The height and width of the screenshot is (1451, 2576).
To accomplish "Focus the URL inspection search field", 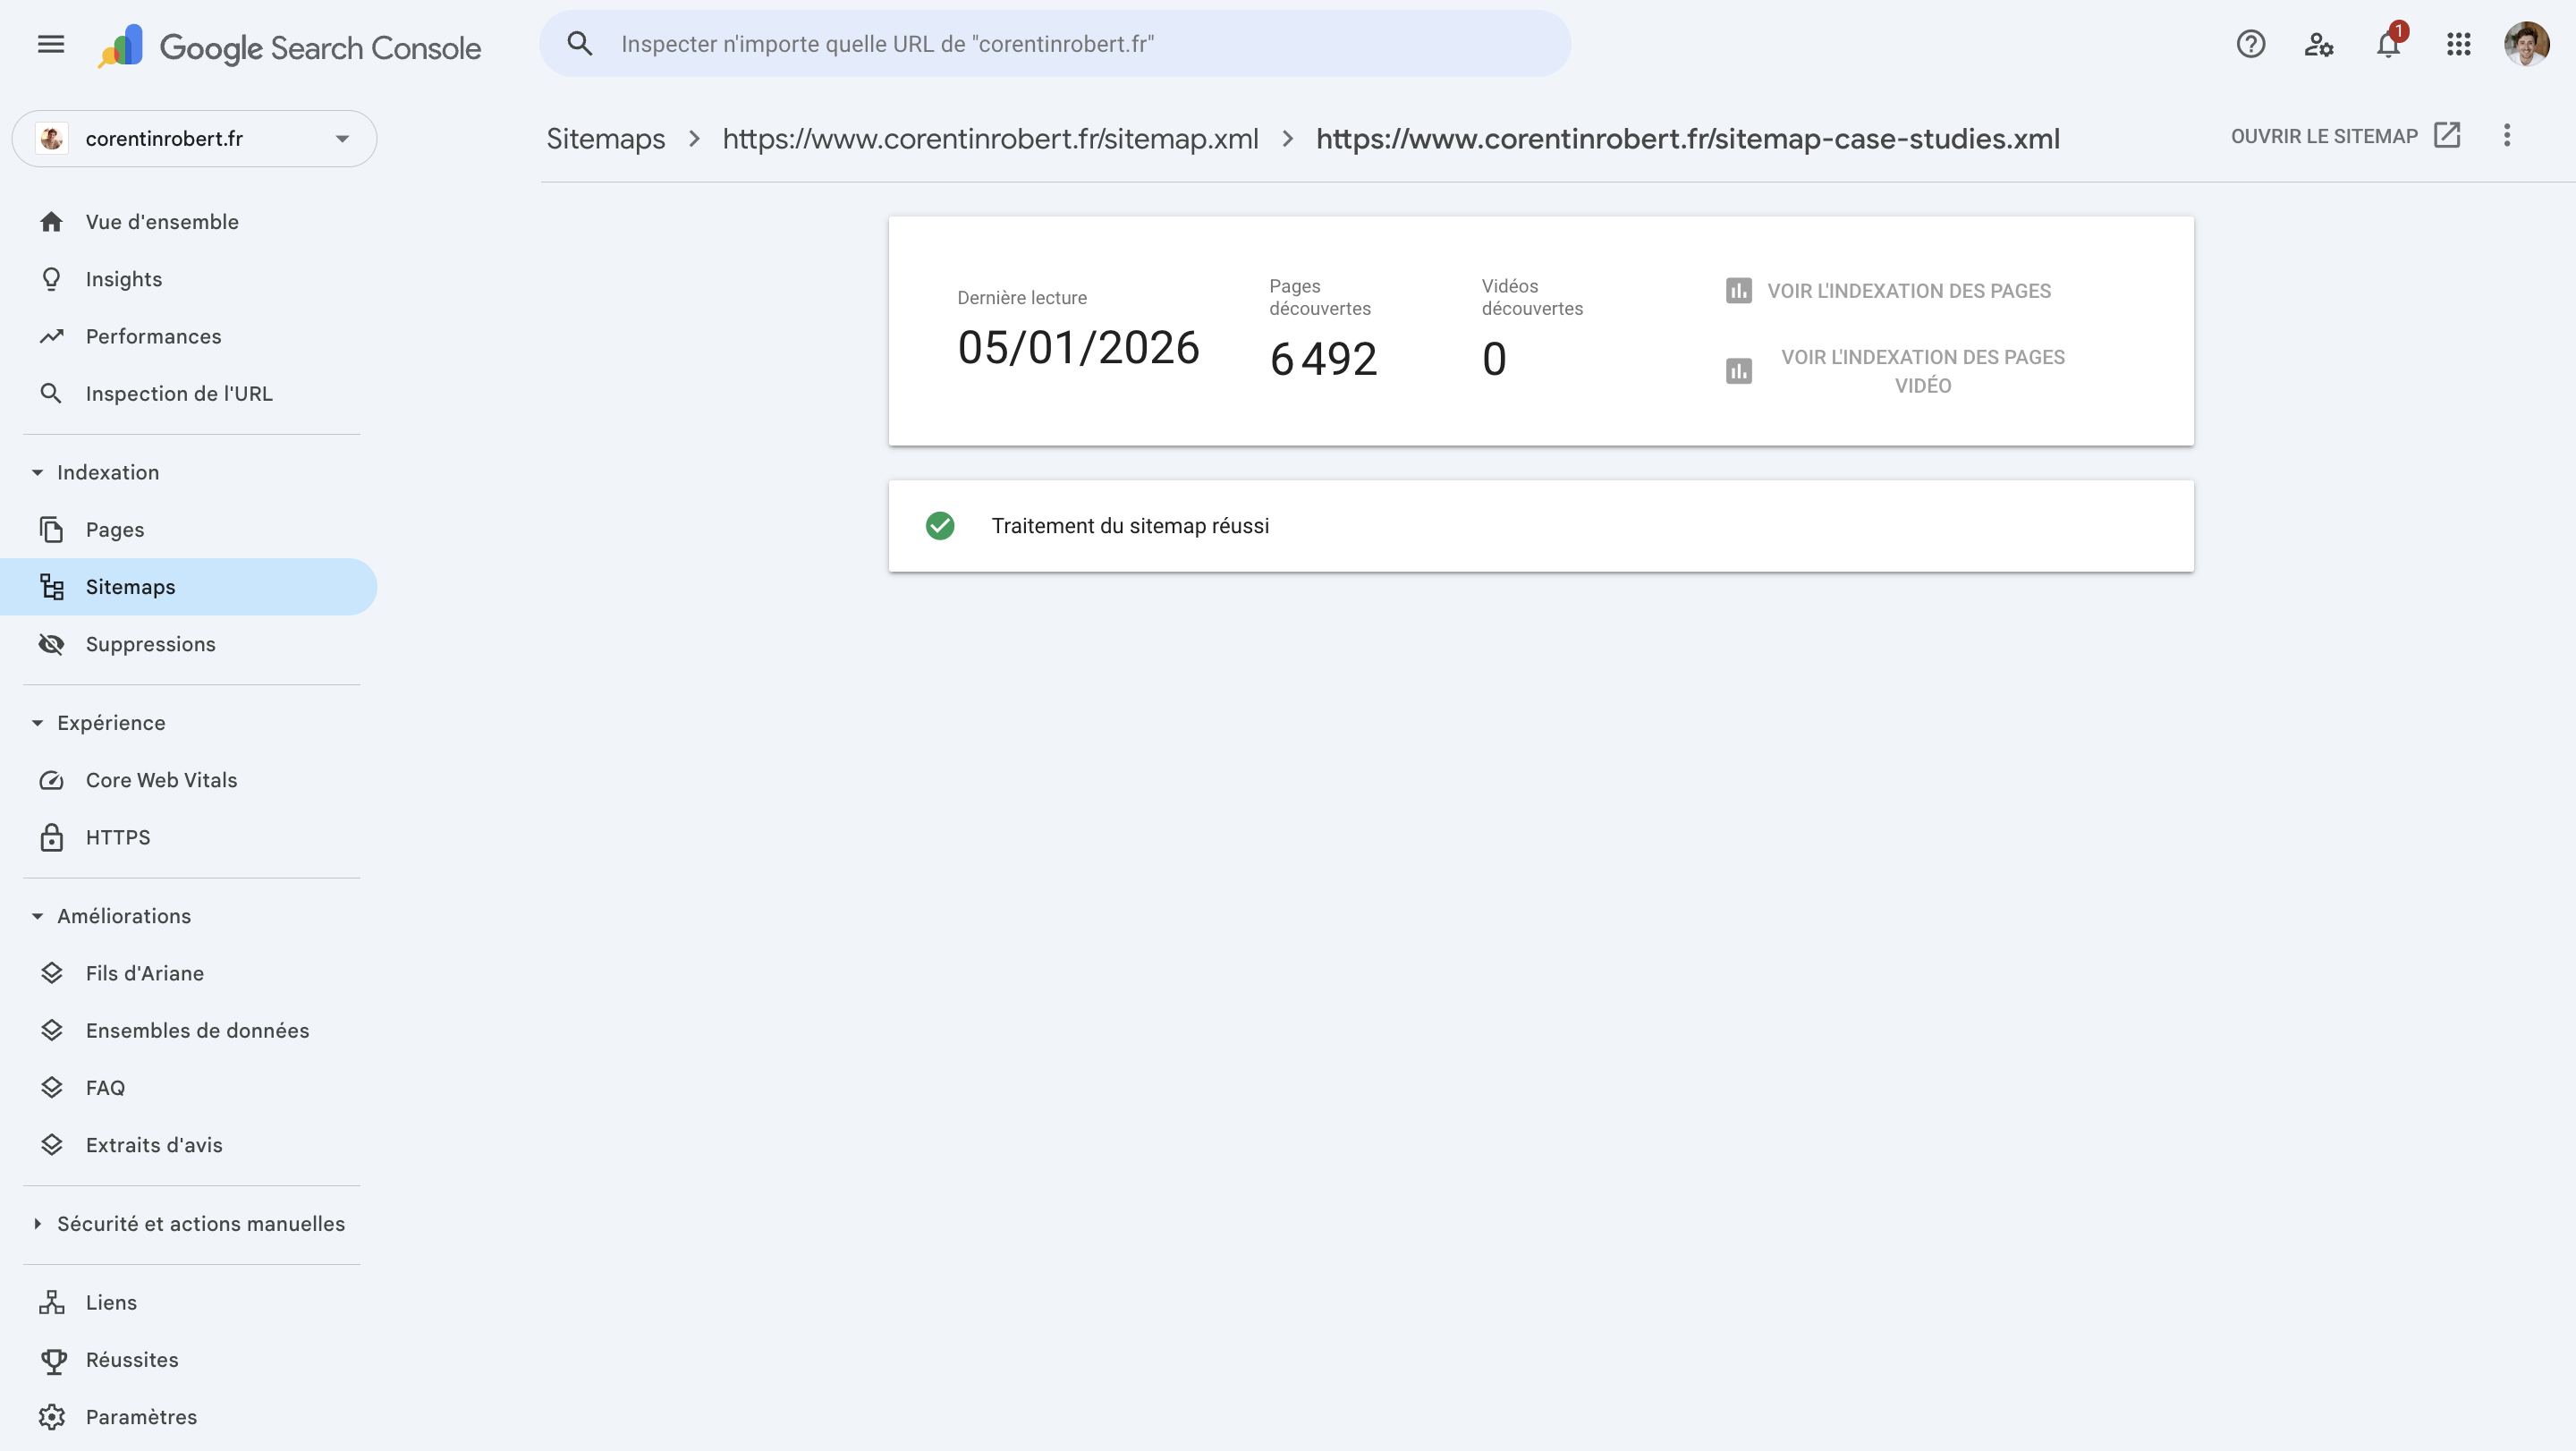I will click(x=1055, y=44).
